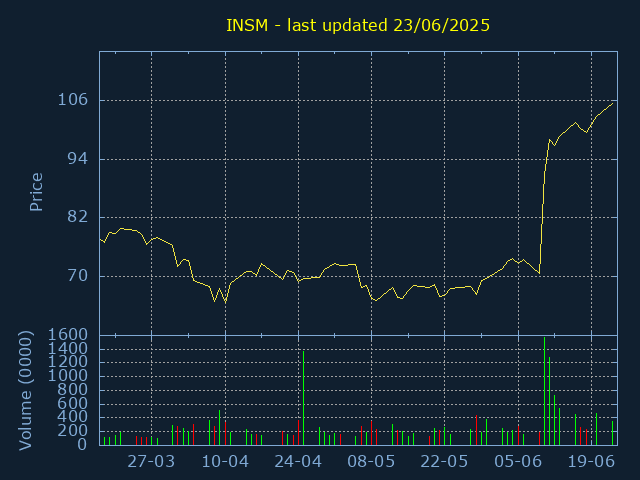
Task: Click the 70 price axis label
Action: pos(78,276)
